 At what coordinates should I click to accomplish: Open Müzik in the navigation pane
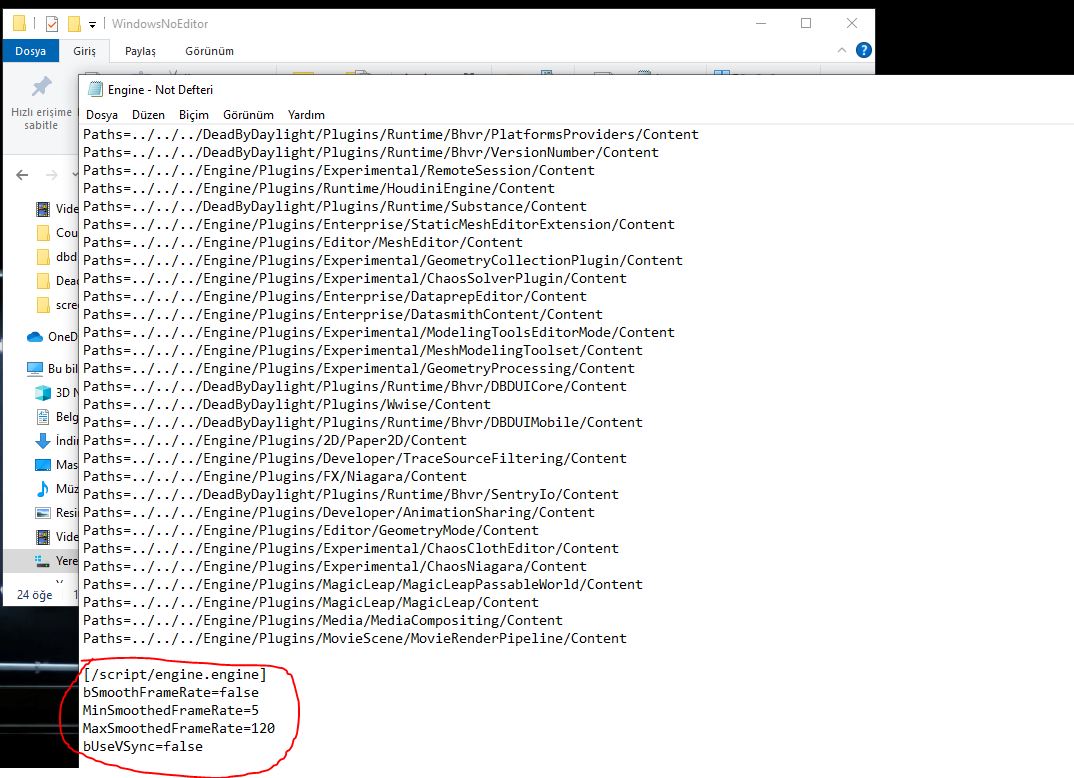tap(57, 488)
